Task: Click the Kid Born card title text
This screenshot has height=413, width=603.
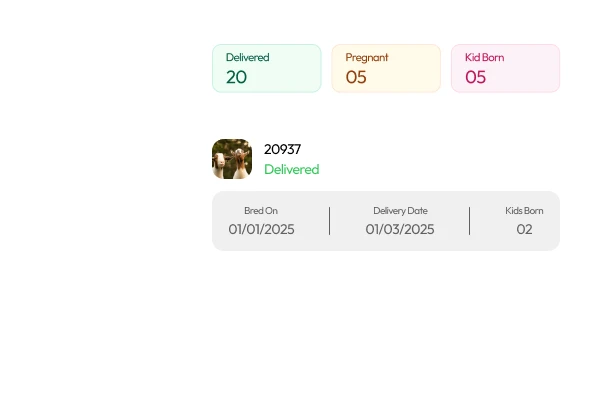Action: [x=485, y=57]
